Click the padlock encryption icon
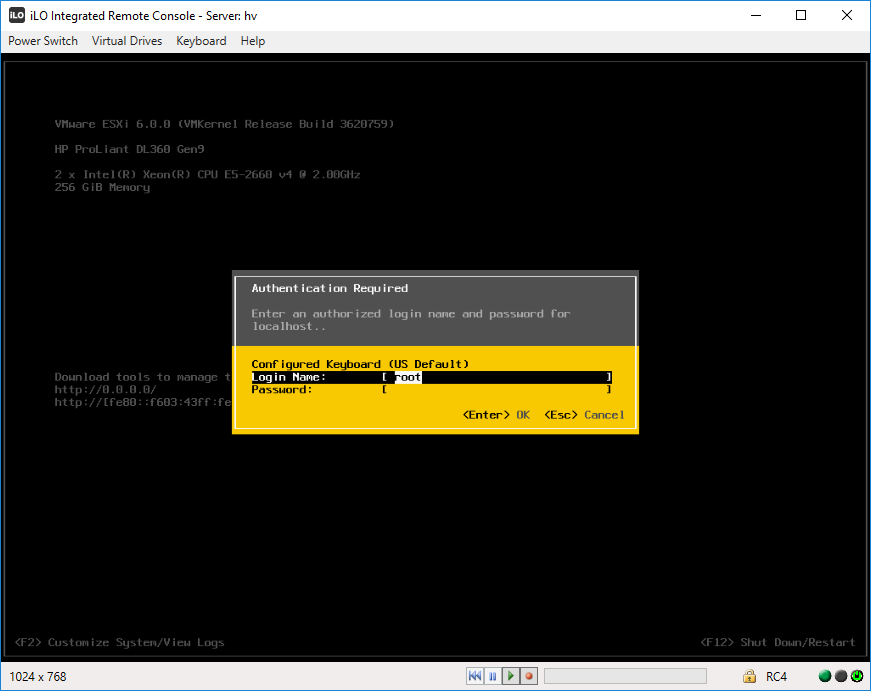This screenshot has height=691, width=871. click(749, 676)
